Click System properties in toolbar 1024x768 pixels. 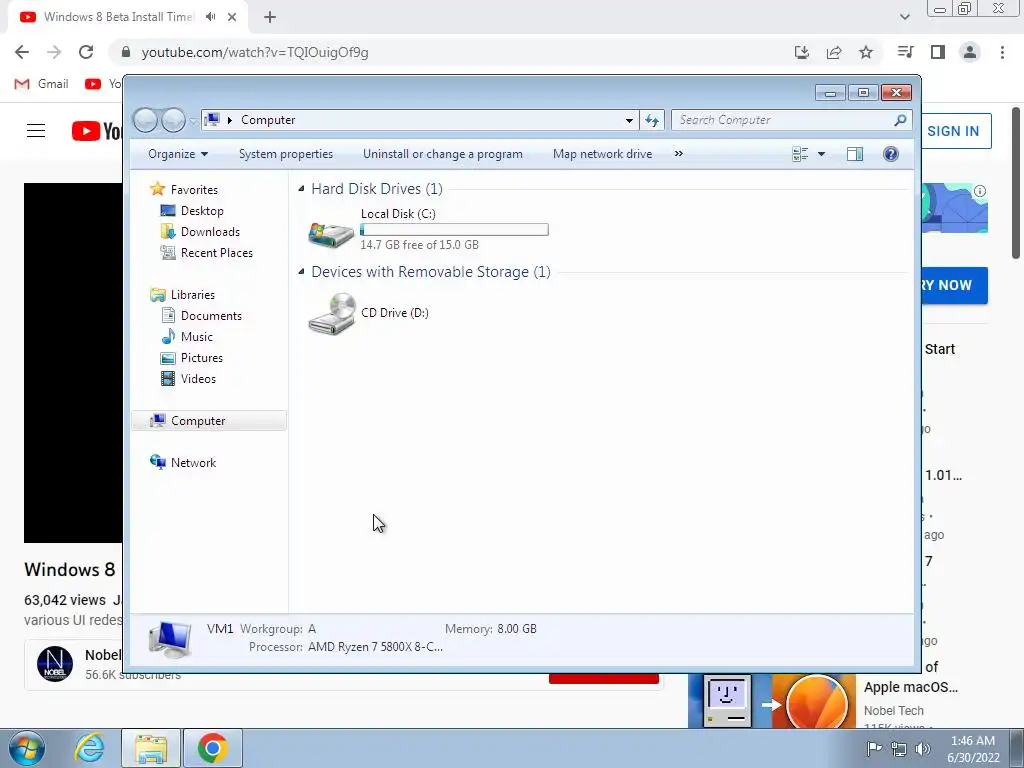[x=286, y=154]
